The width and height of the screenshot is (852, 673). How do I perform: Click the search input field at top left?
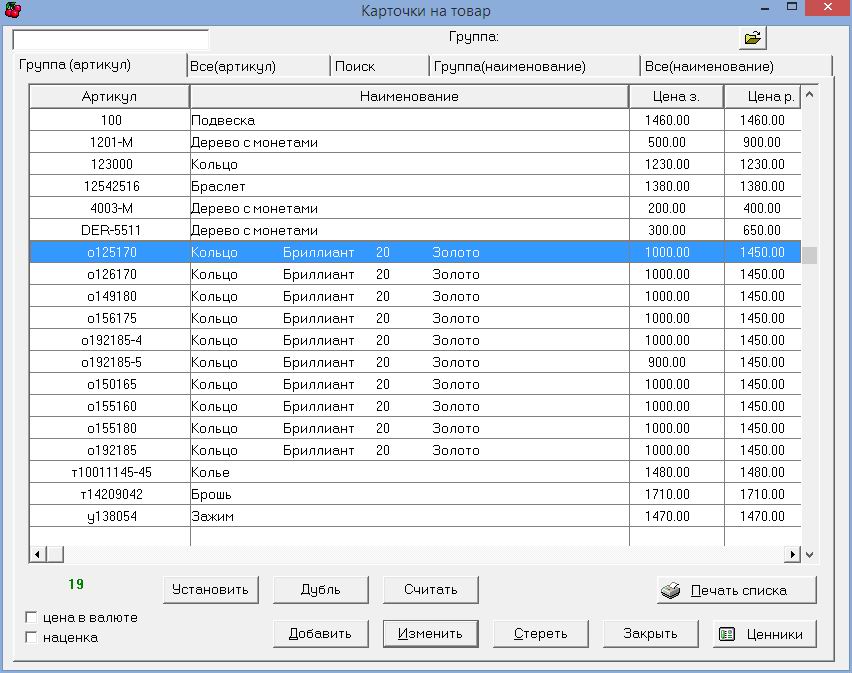click(x=110, y=40)
